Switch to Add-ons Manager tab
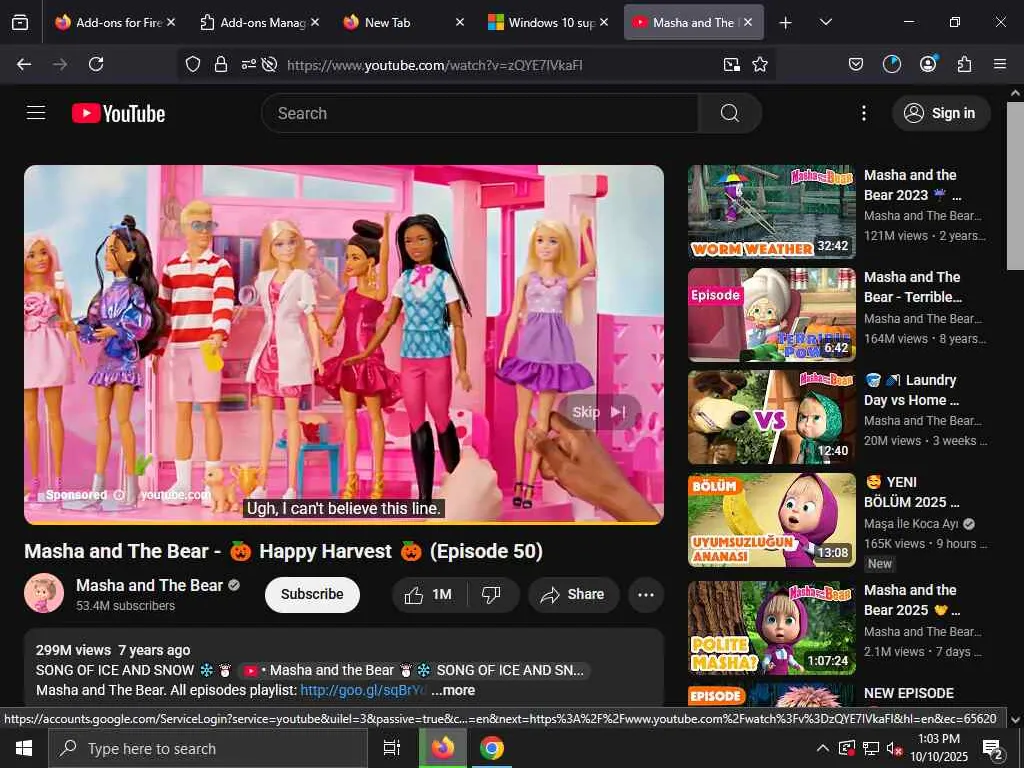Viewport: 1024px width, 768px height. click(260, 22)
